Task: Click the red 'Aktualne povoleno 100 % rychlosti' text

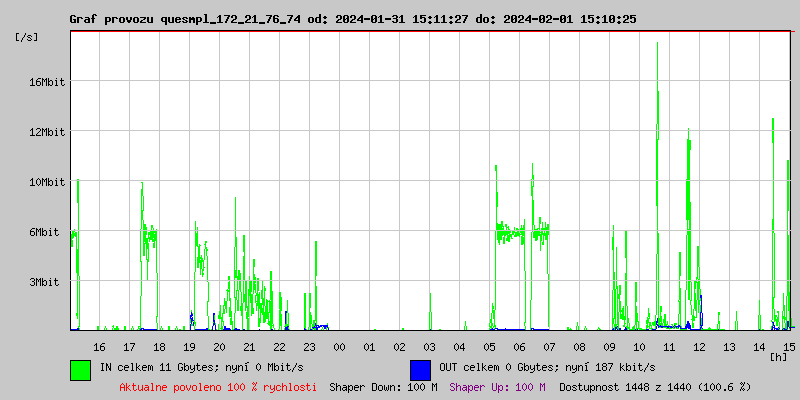Action: click(x=218, y=386)
